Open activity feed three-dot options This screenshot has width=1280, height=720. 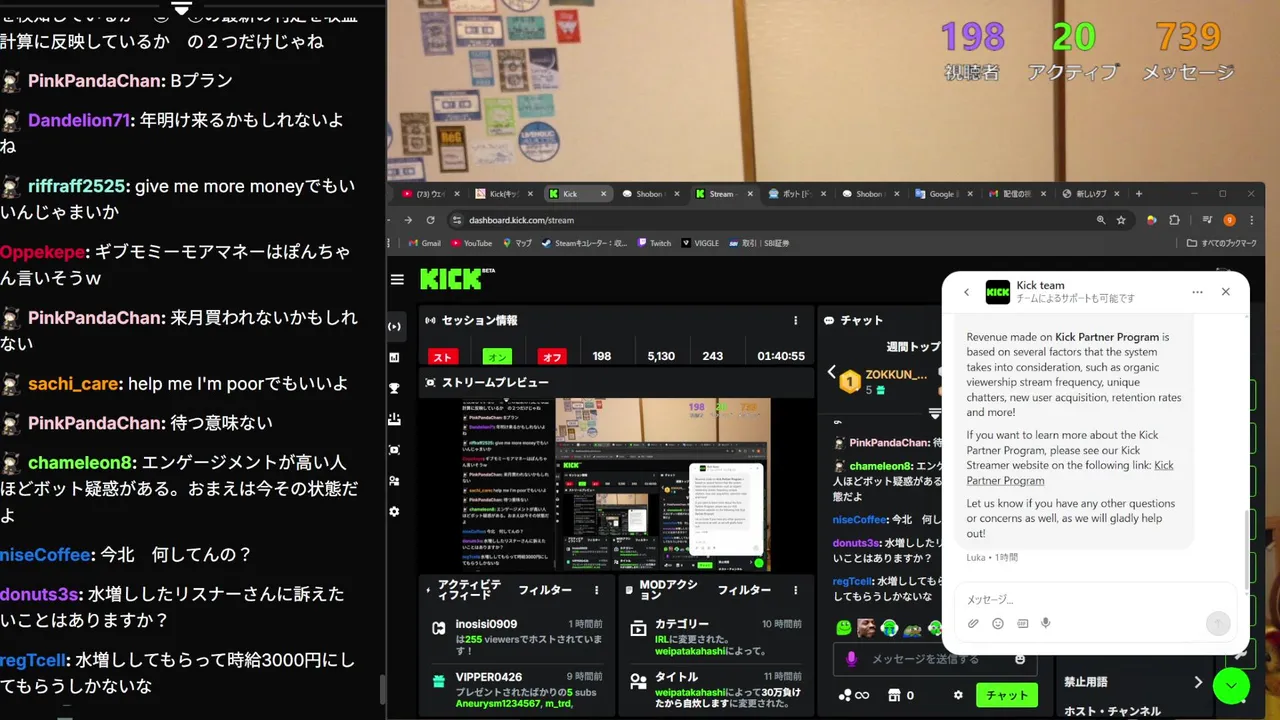coord(597,591)
